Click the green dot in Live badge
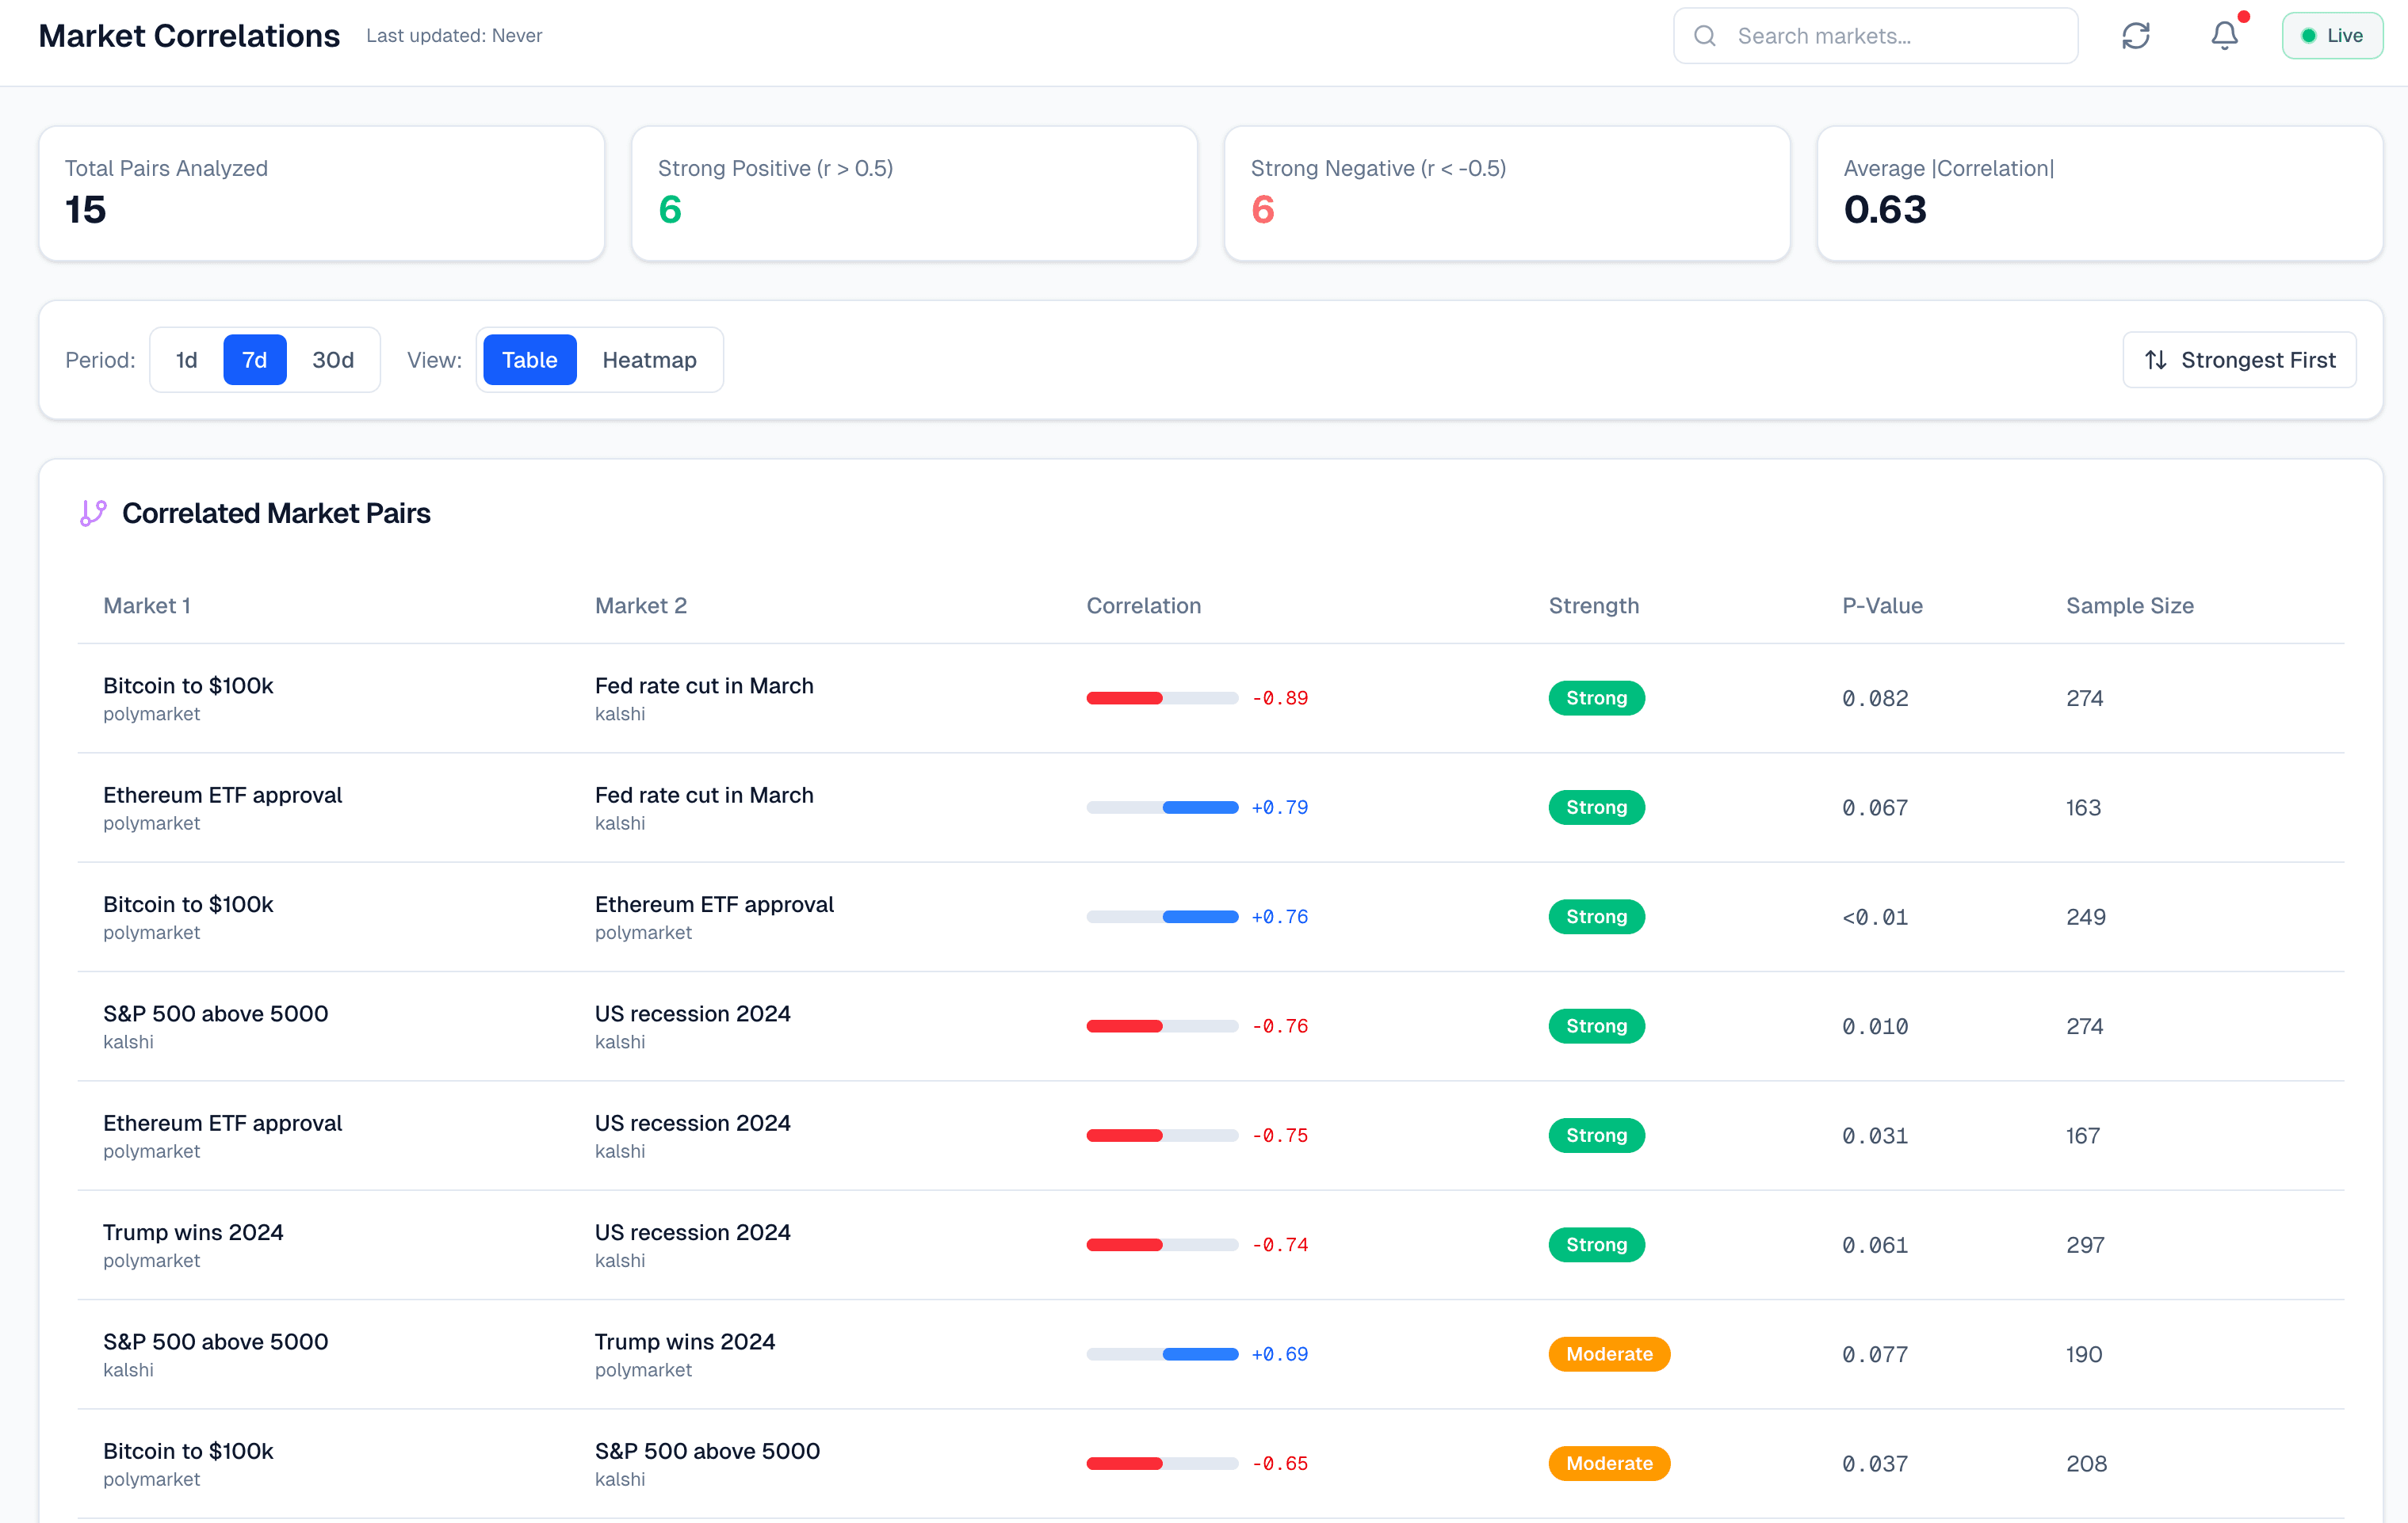The image size is (2408, 1523). [x=2309, y=36]
